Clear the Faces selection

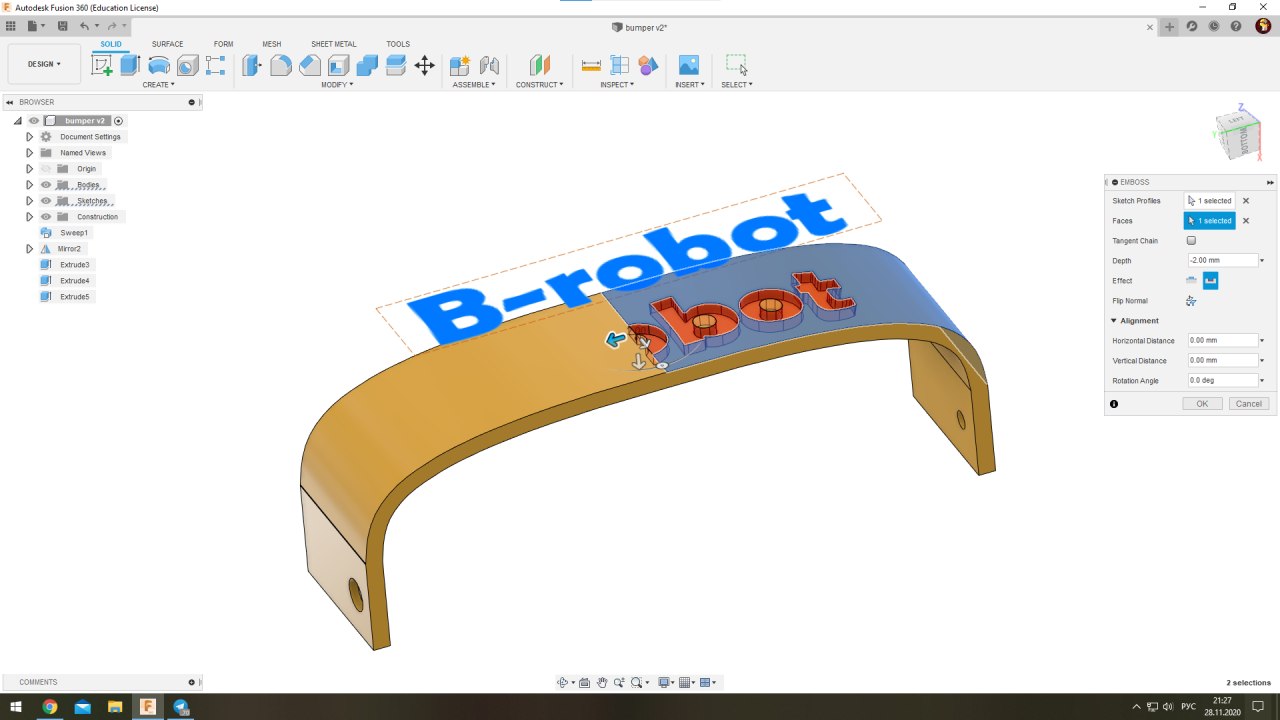[1246, 221]
